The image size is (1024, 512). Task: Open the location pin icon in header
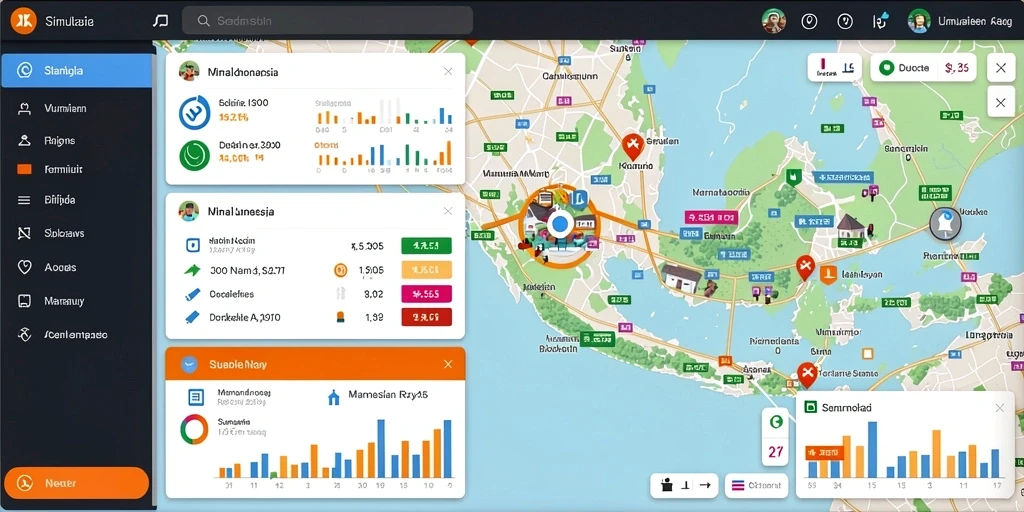(x=809, y=22)
